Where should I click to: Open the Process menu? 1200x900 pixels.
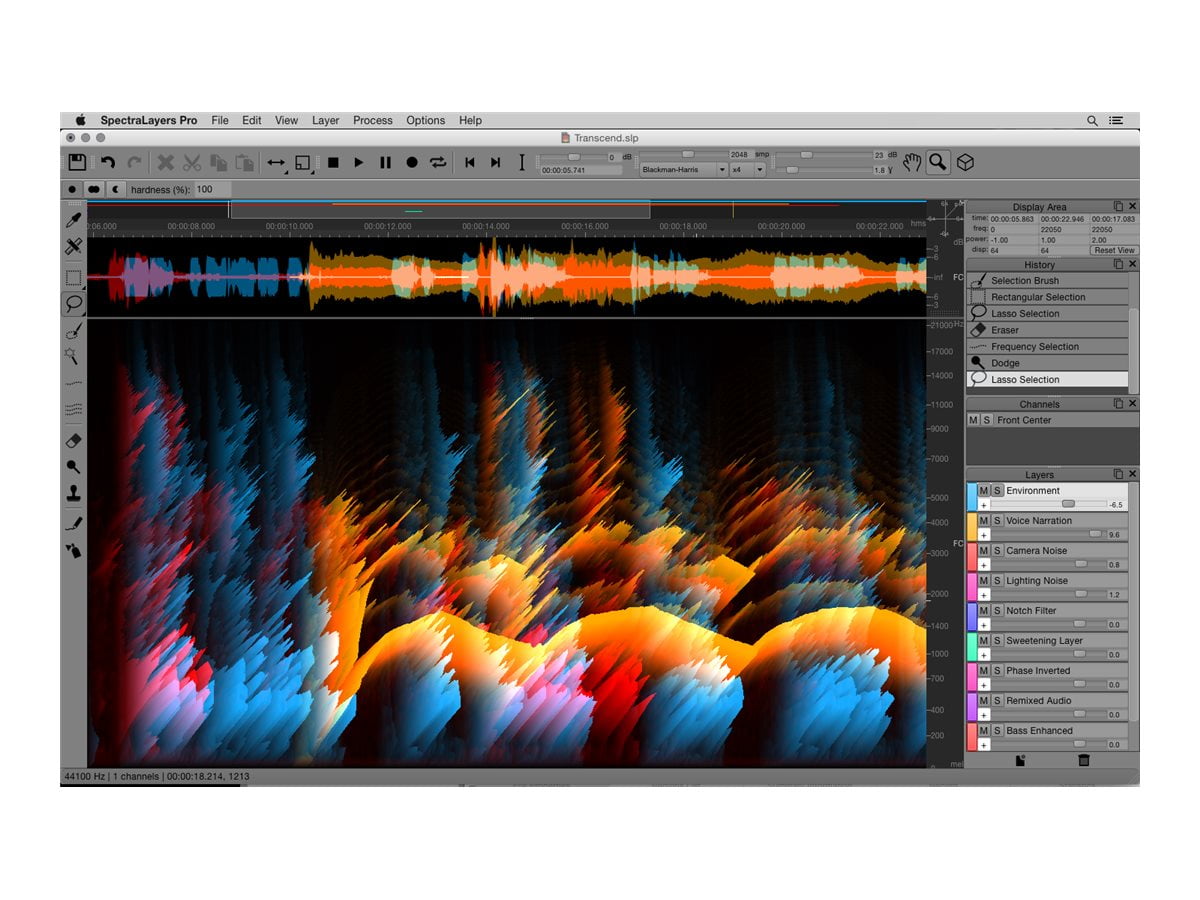pyautogui.click(x=372, y=120)
